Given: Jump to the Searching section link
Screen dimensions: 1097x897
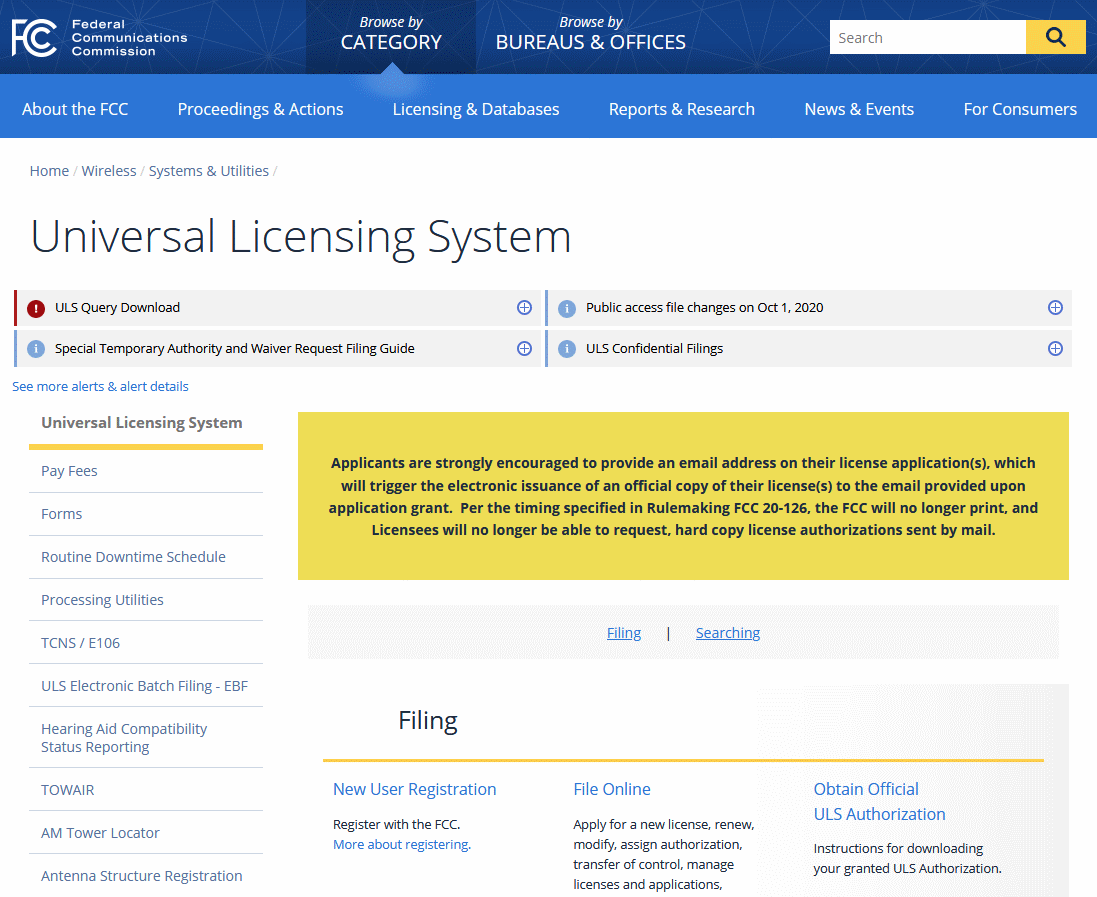Looking at the screenshot, I should (x=727, y=633).
